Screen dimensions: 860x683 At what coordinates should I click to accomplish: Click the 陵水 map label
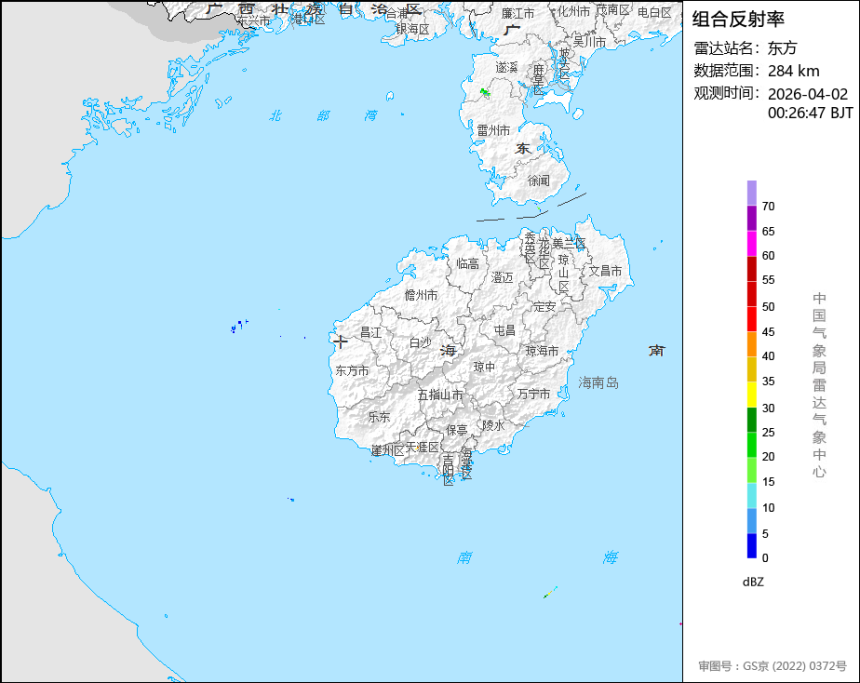click(x=494, y=426)
